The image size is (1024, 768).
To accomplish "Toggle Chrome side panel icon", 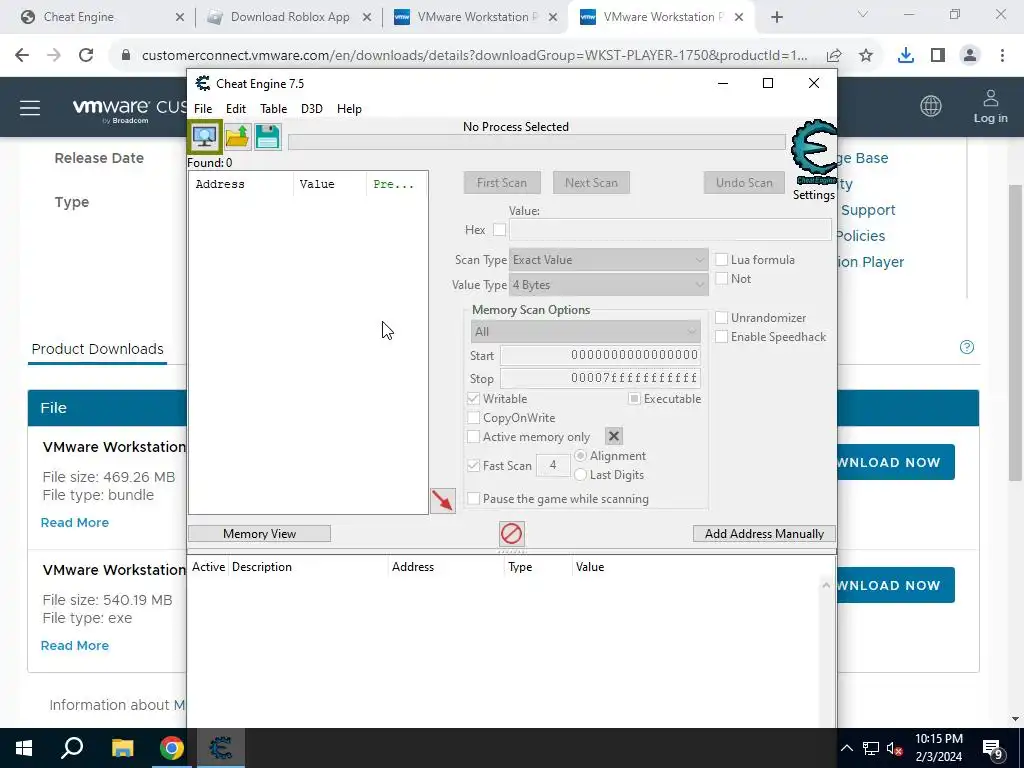I will 938,56.
